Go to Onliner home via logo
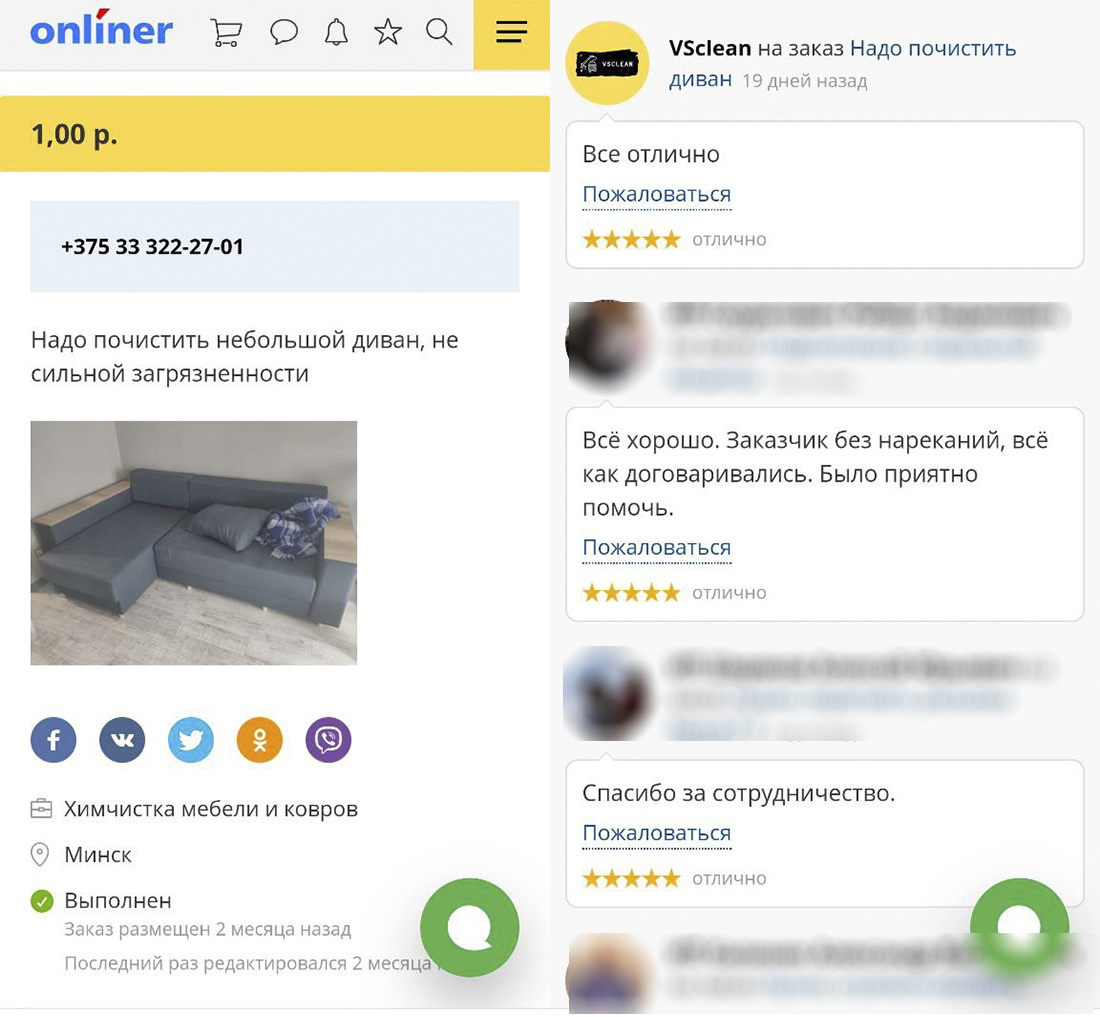Viewport: 1100px width, 1017px height. click(x=101, y=29)
